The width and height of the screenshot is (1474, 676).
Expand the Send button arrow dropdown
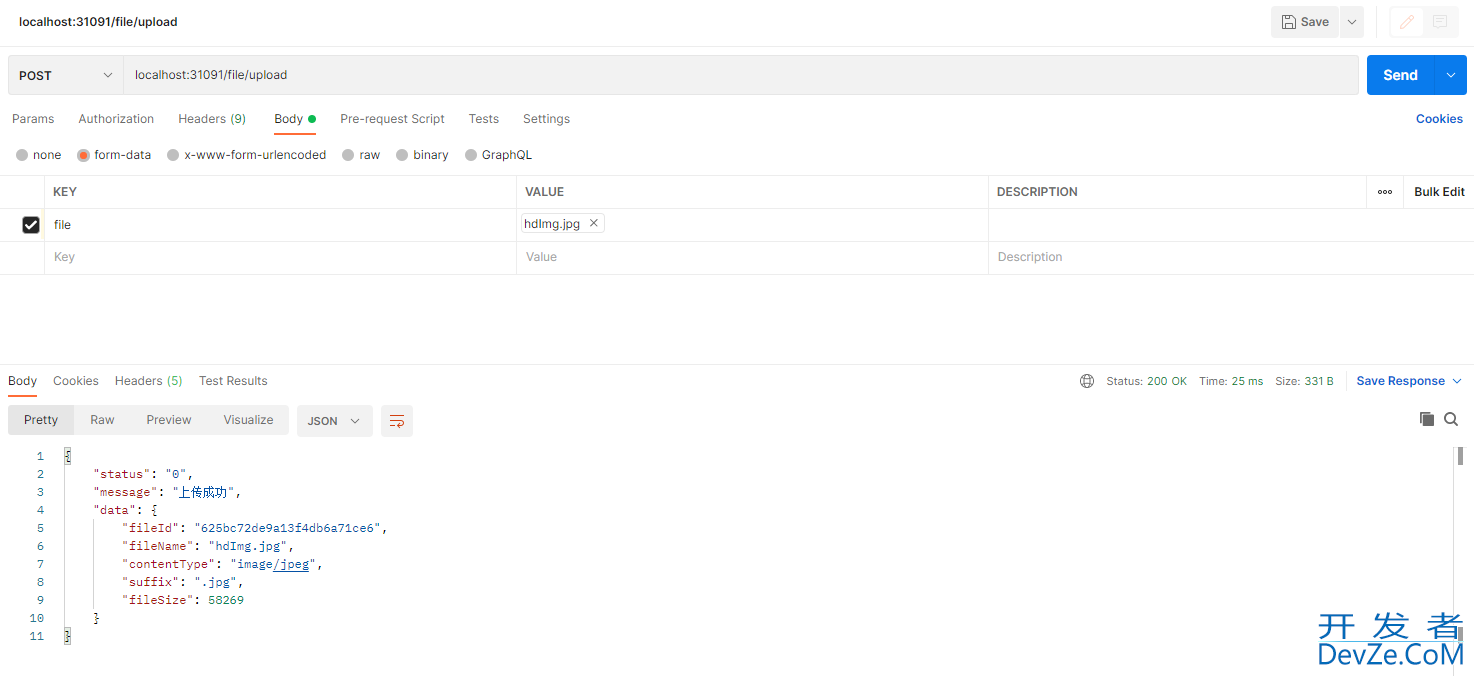point(1450,75)
